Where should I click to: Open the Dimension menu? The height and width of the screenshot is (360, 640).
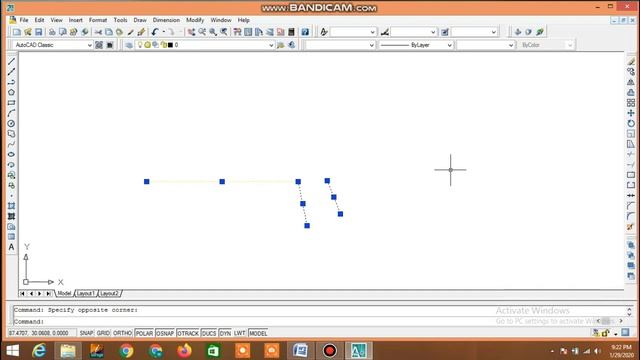tap(166, 20)
